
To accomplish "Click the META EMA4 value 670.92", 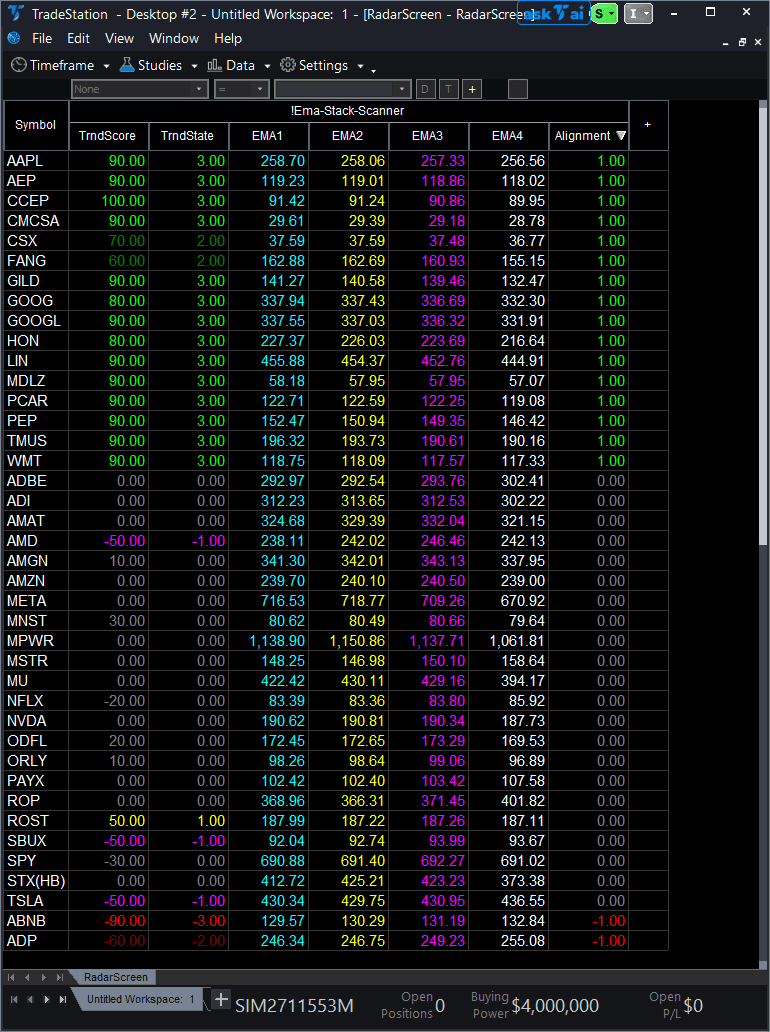I will point(523,601).
